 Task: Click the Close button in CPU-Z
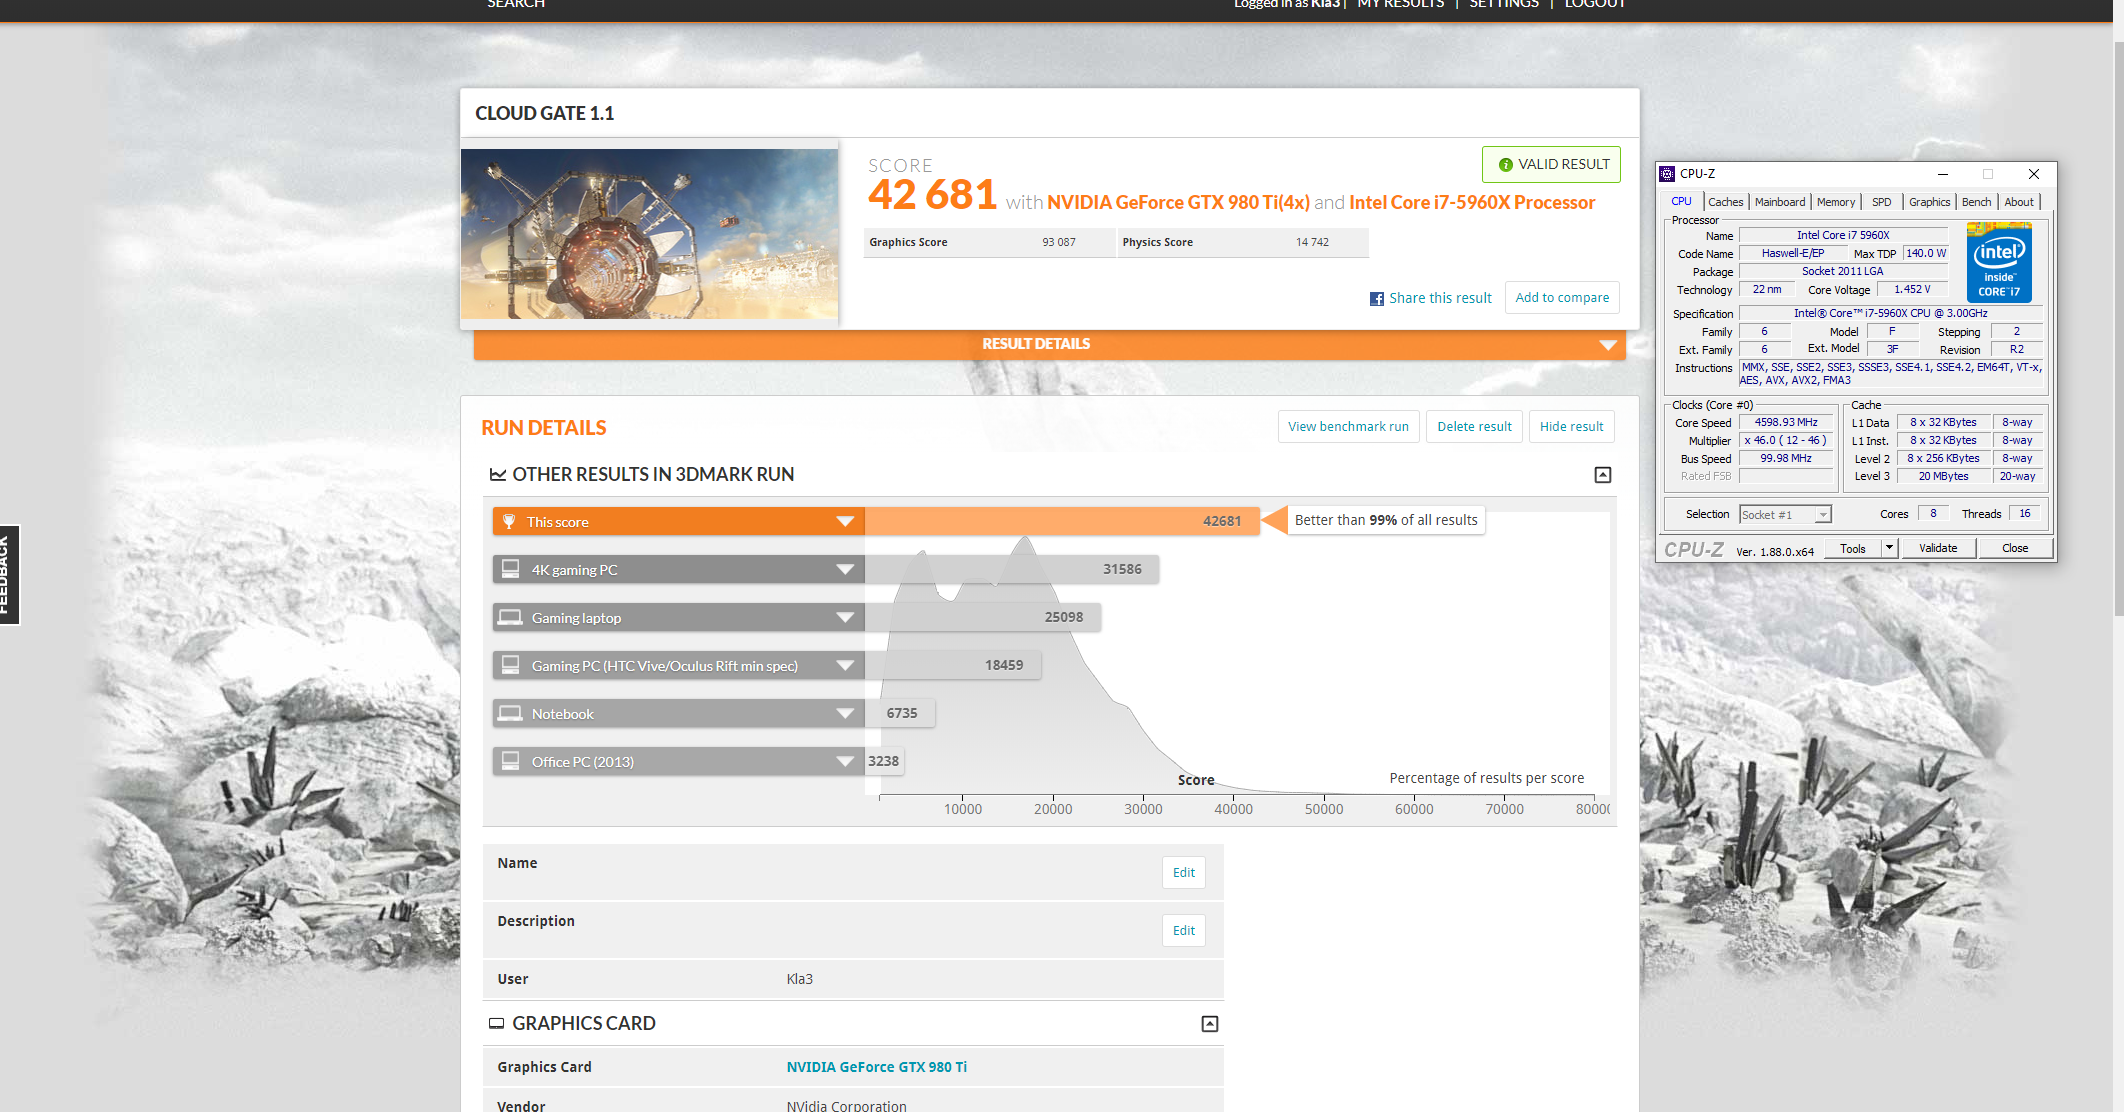click(2015, 548)
